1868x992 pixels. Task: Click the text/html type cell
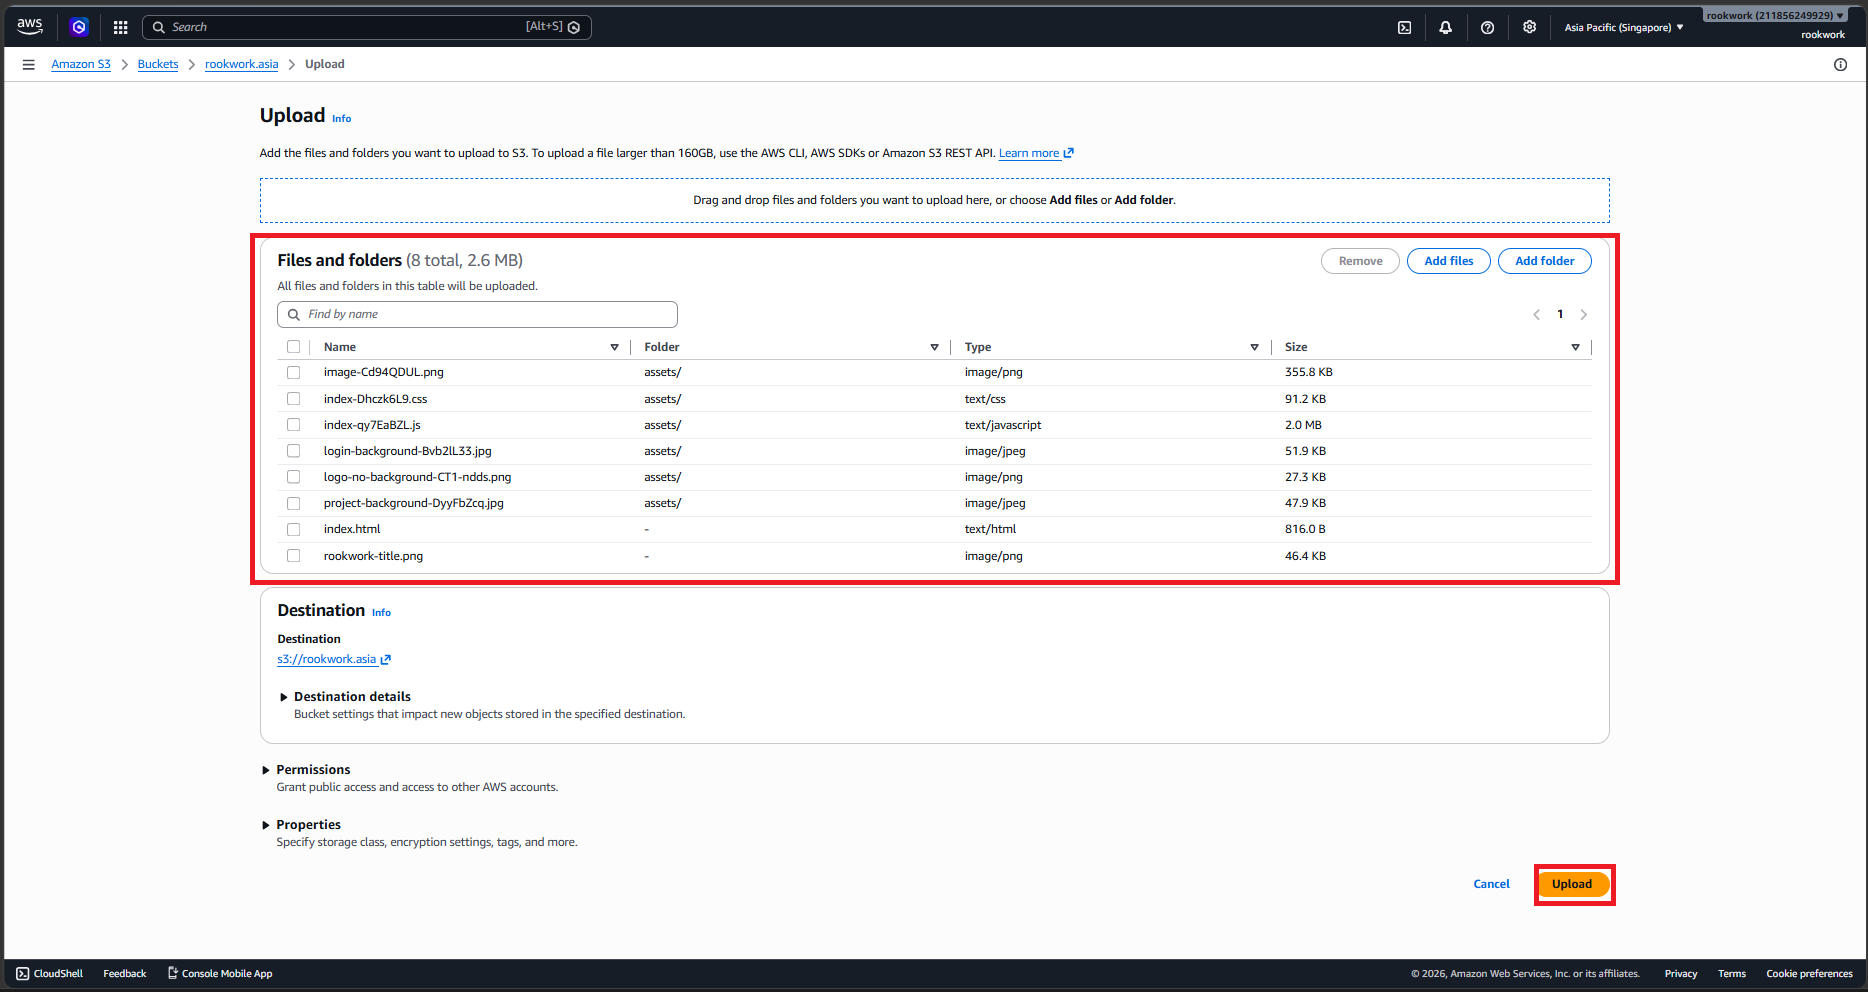(990, 529)
